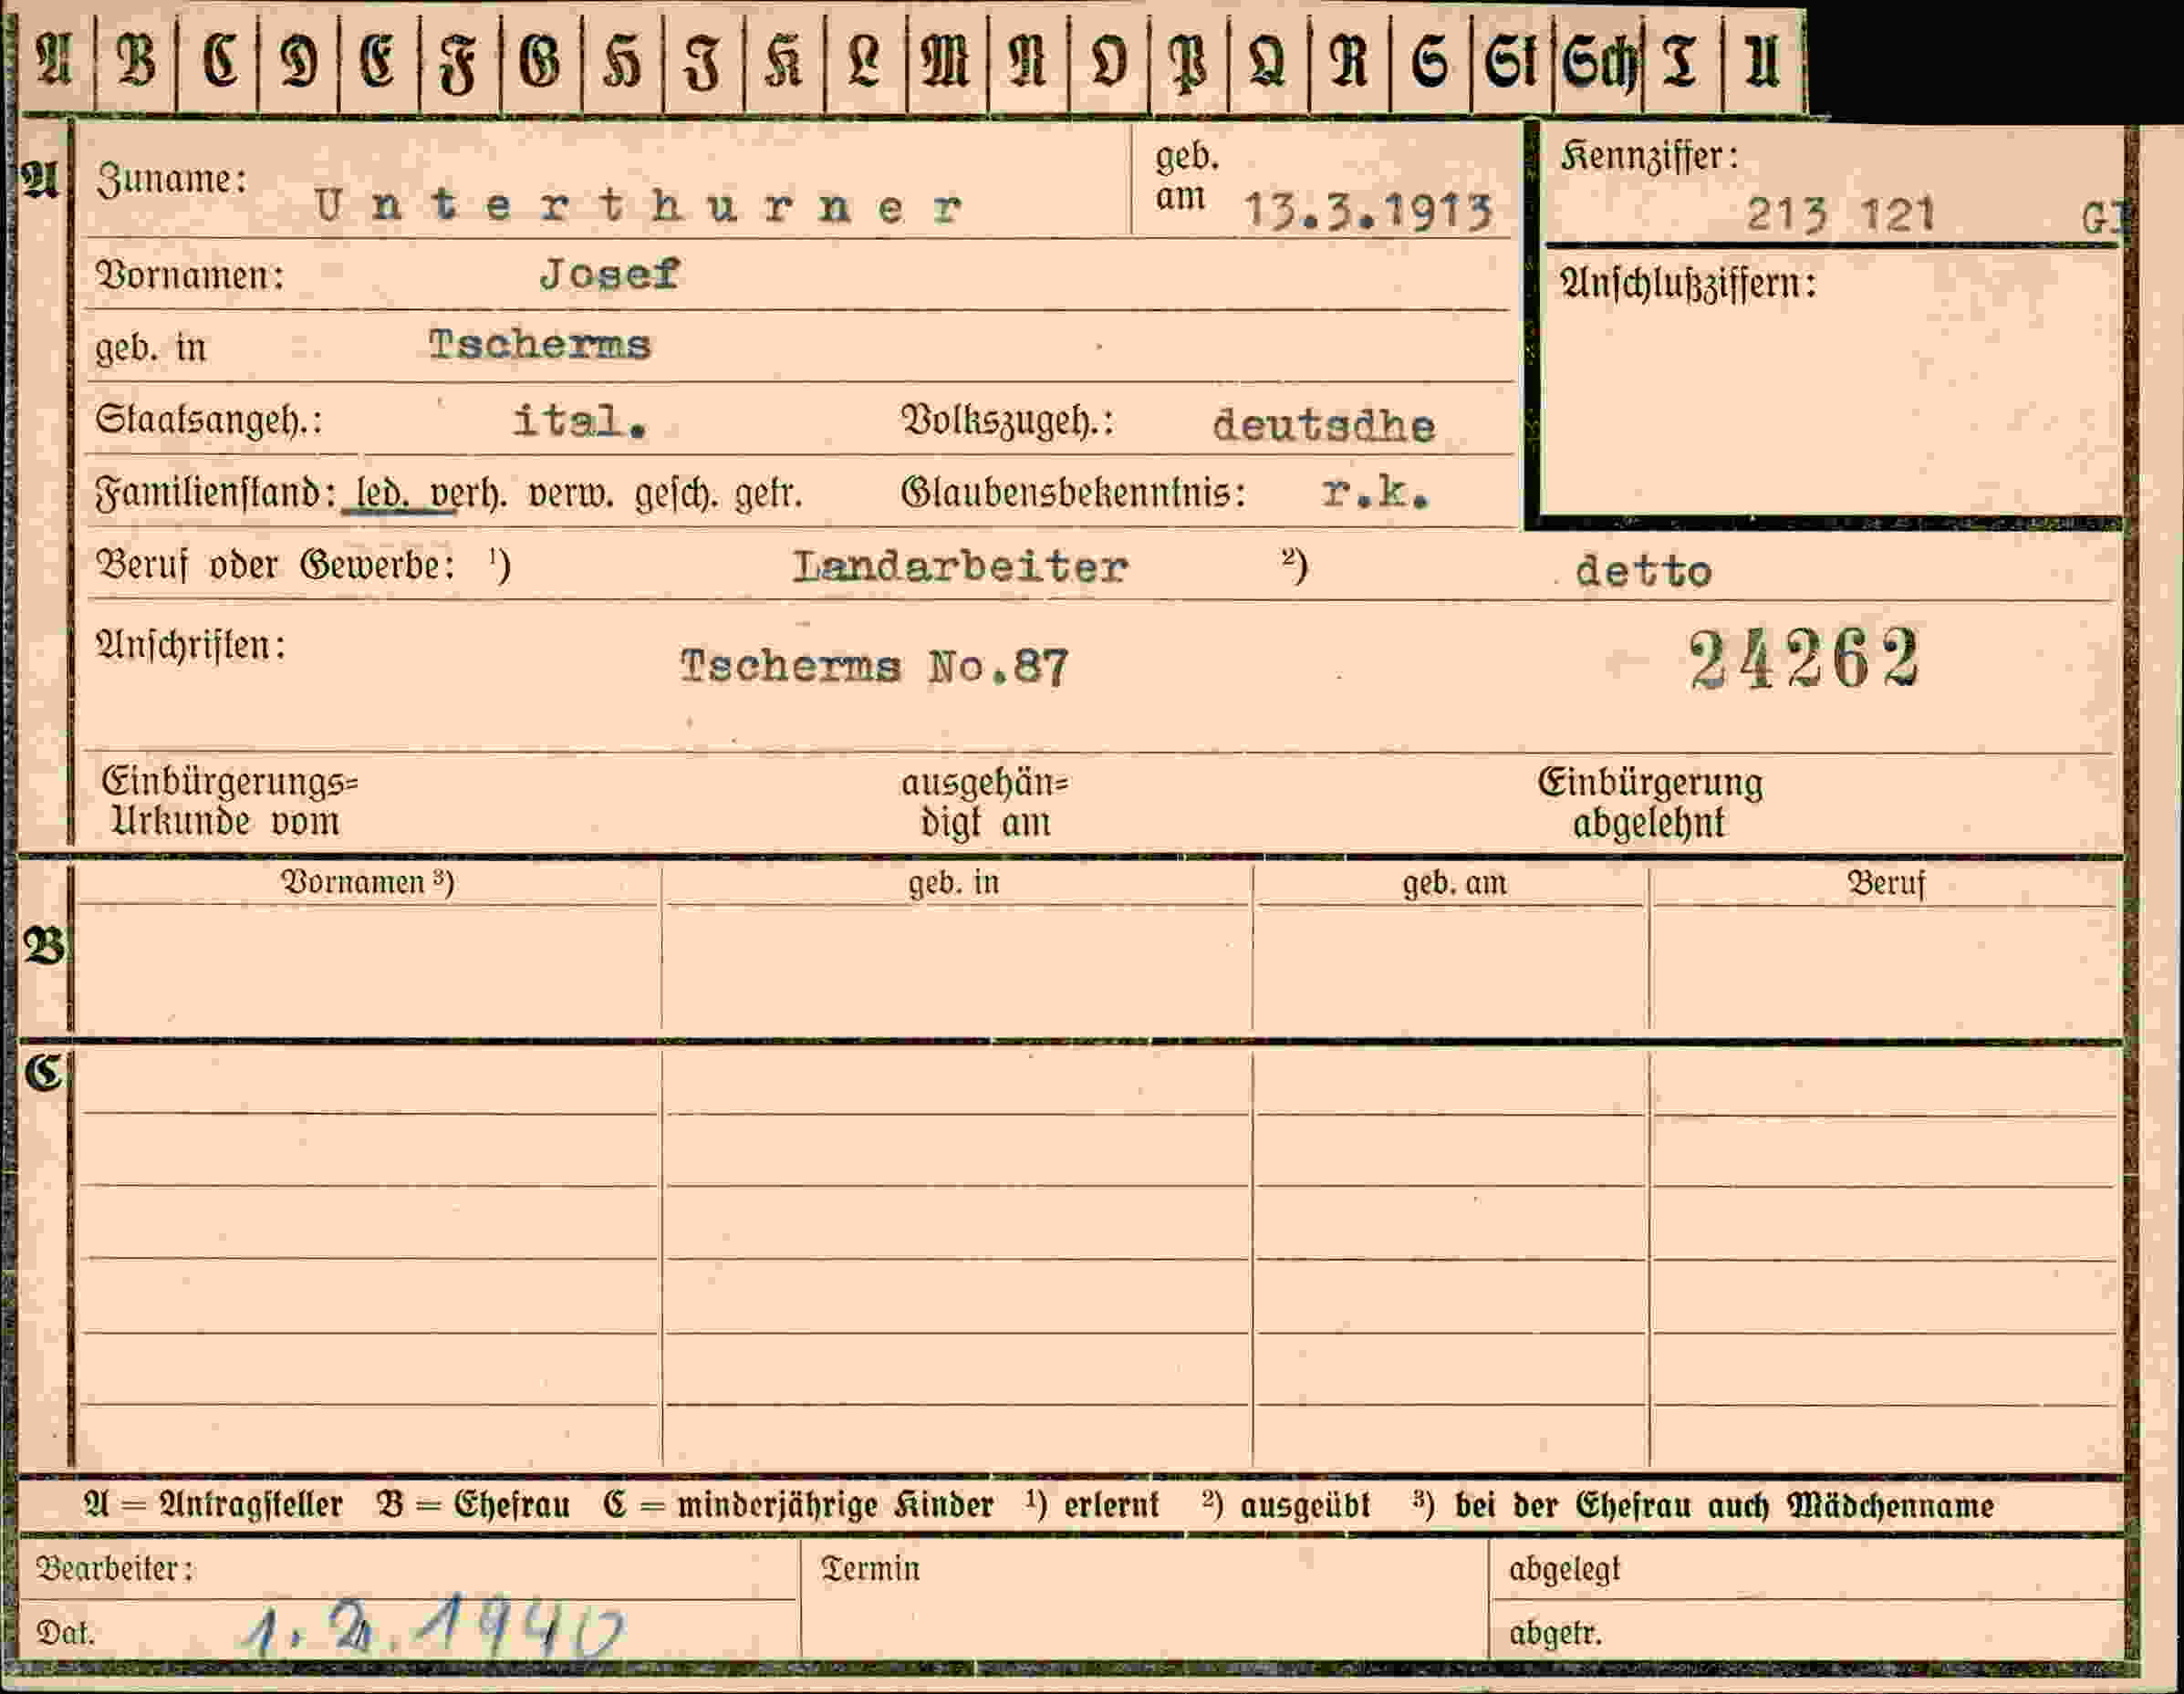Click the 'Bearbeiter:' label
The height and width of the screenshot is (1694, 2184).
pos(115,1568)
